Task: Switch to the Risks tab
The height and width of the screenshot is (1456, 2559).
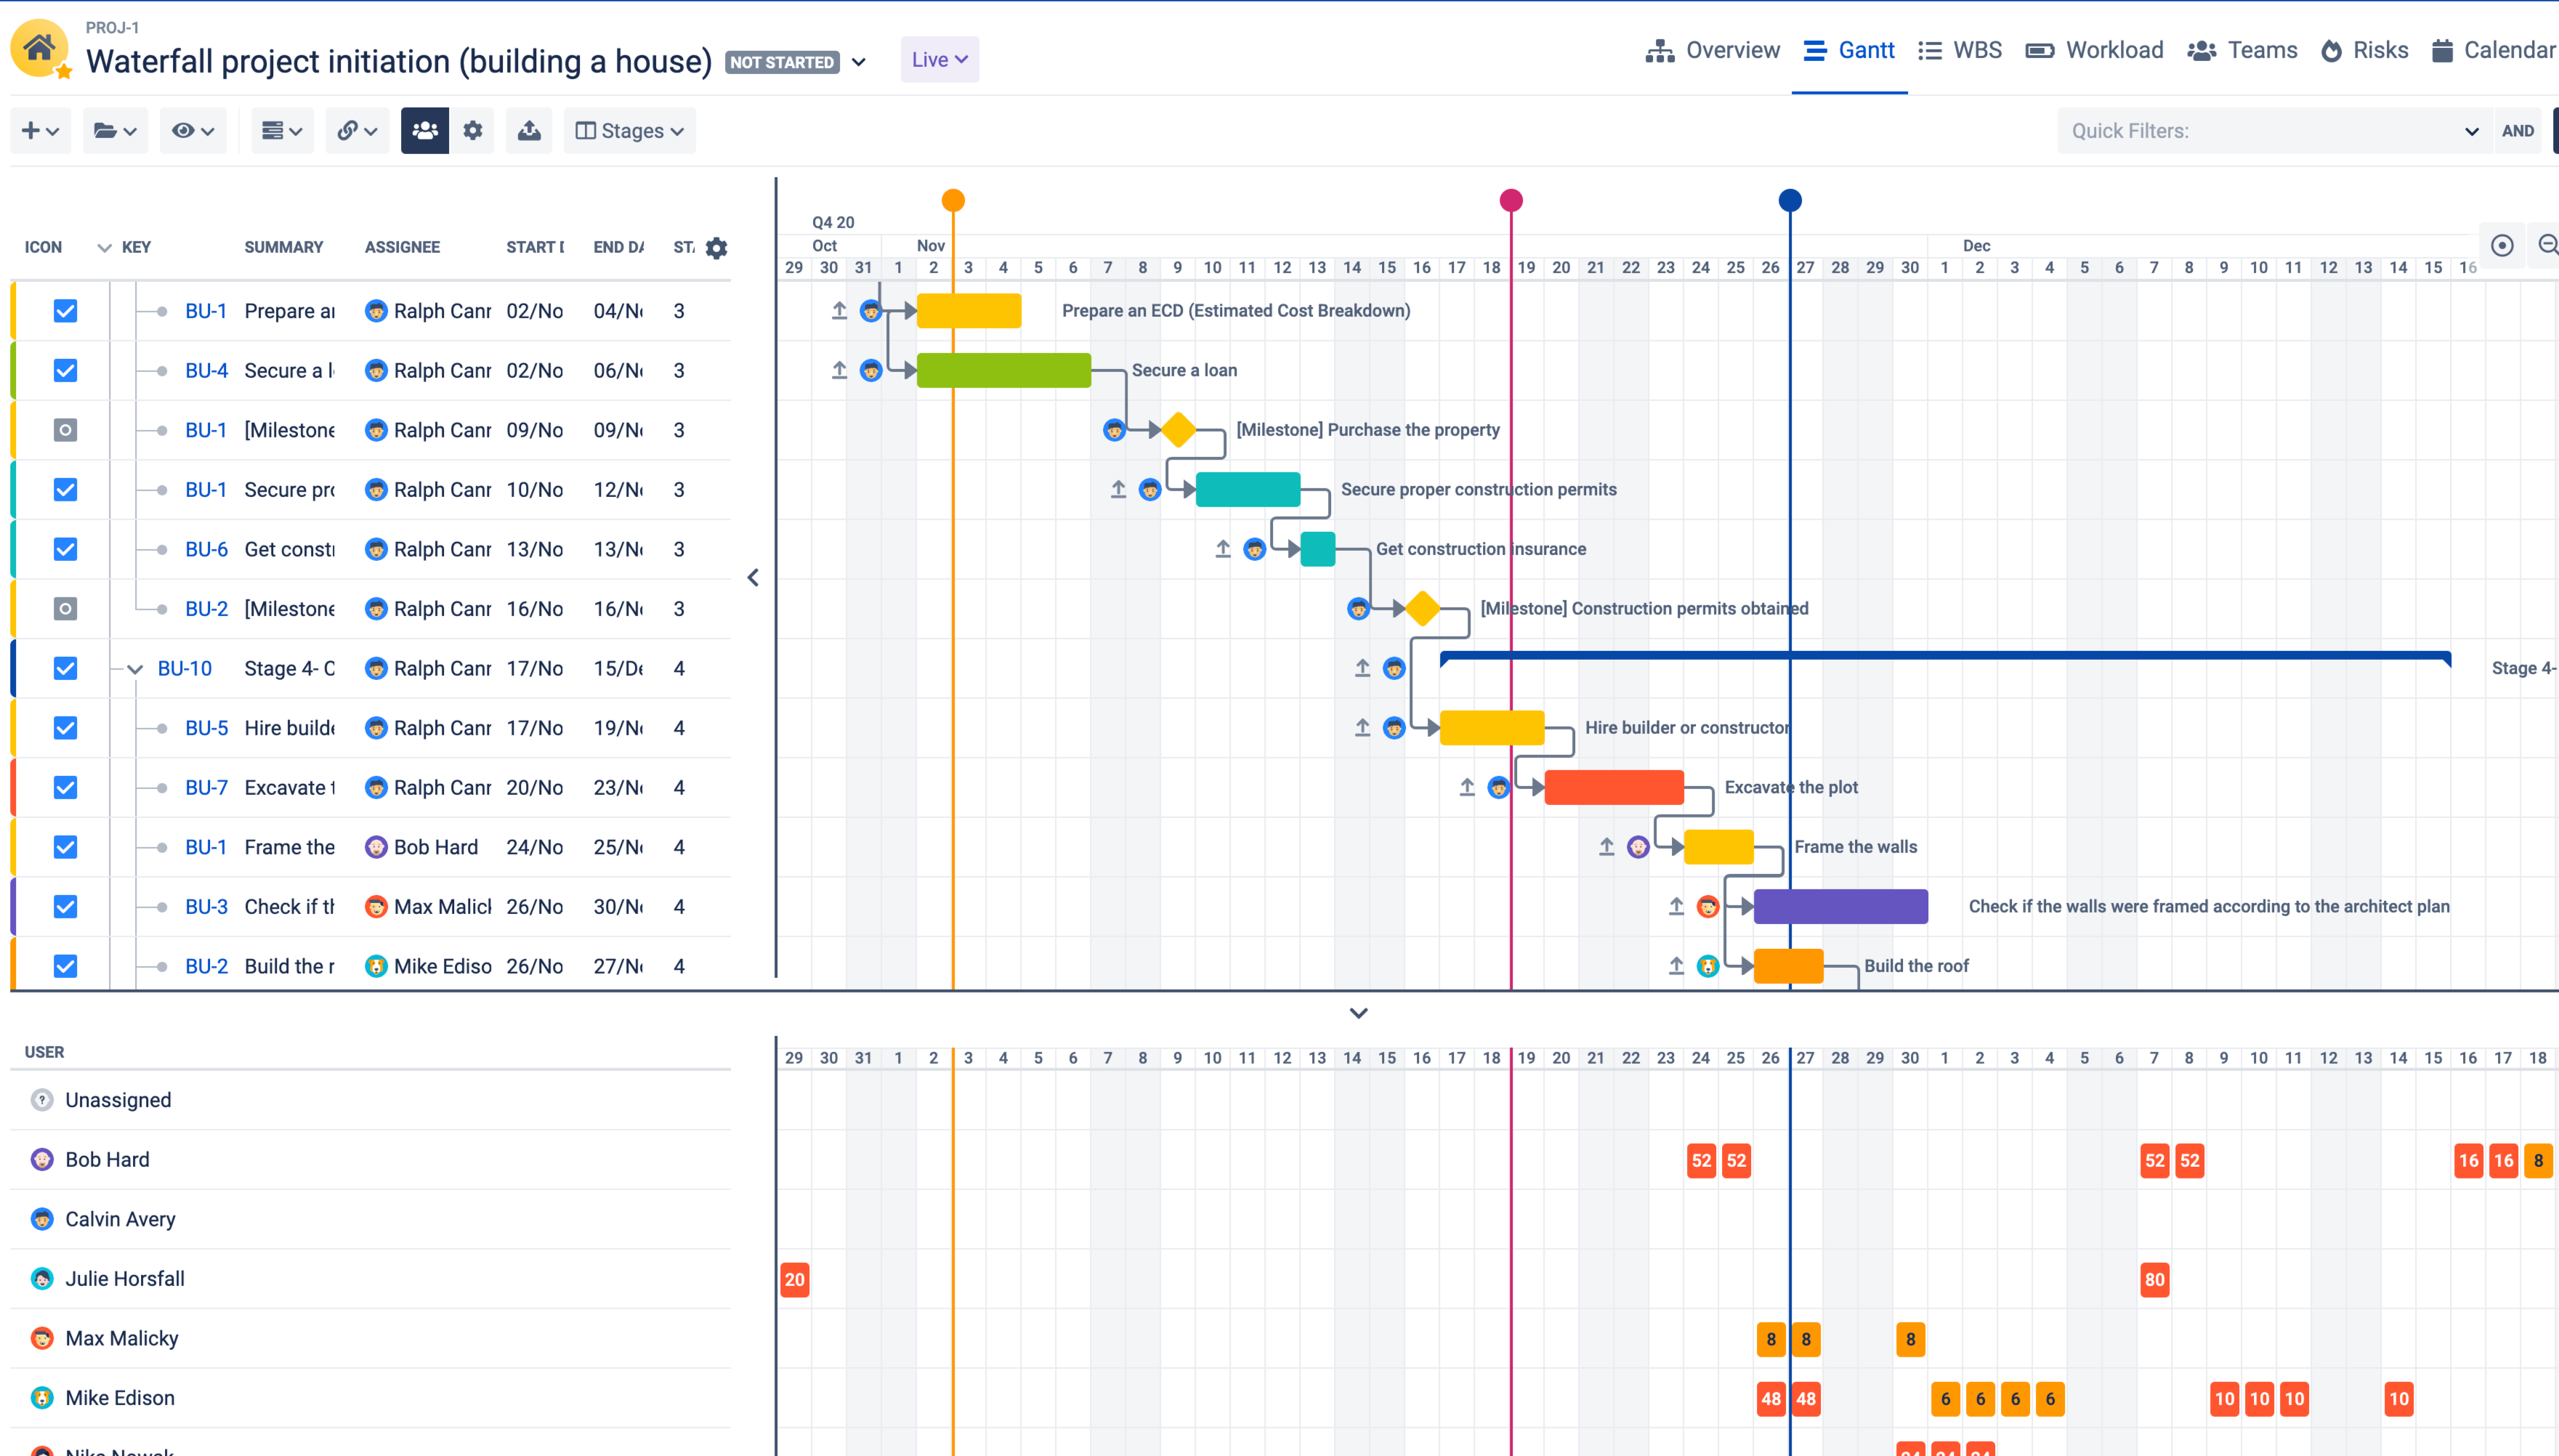Action: [x=2364, y=50]
